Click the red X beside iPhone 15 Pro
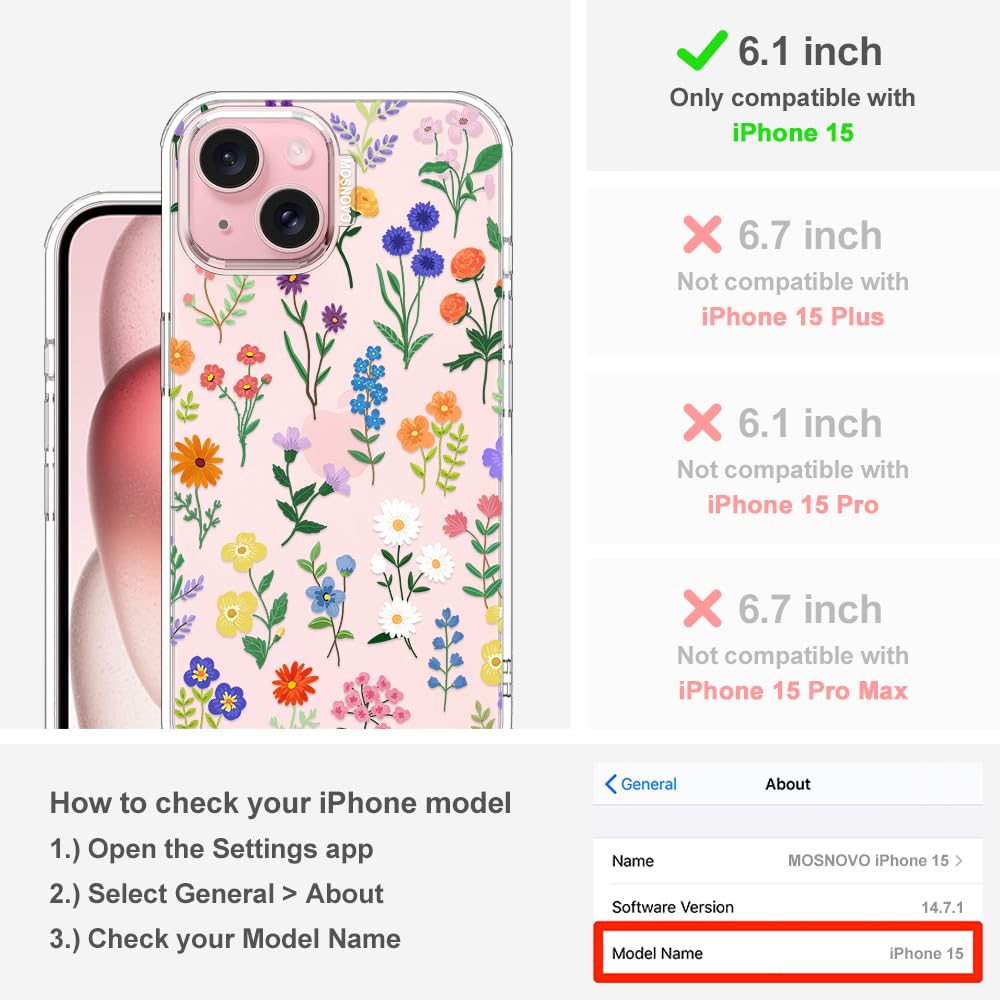Viewport: 1000px width, 1000px height. click(x=702, y=422)
